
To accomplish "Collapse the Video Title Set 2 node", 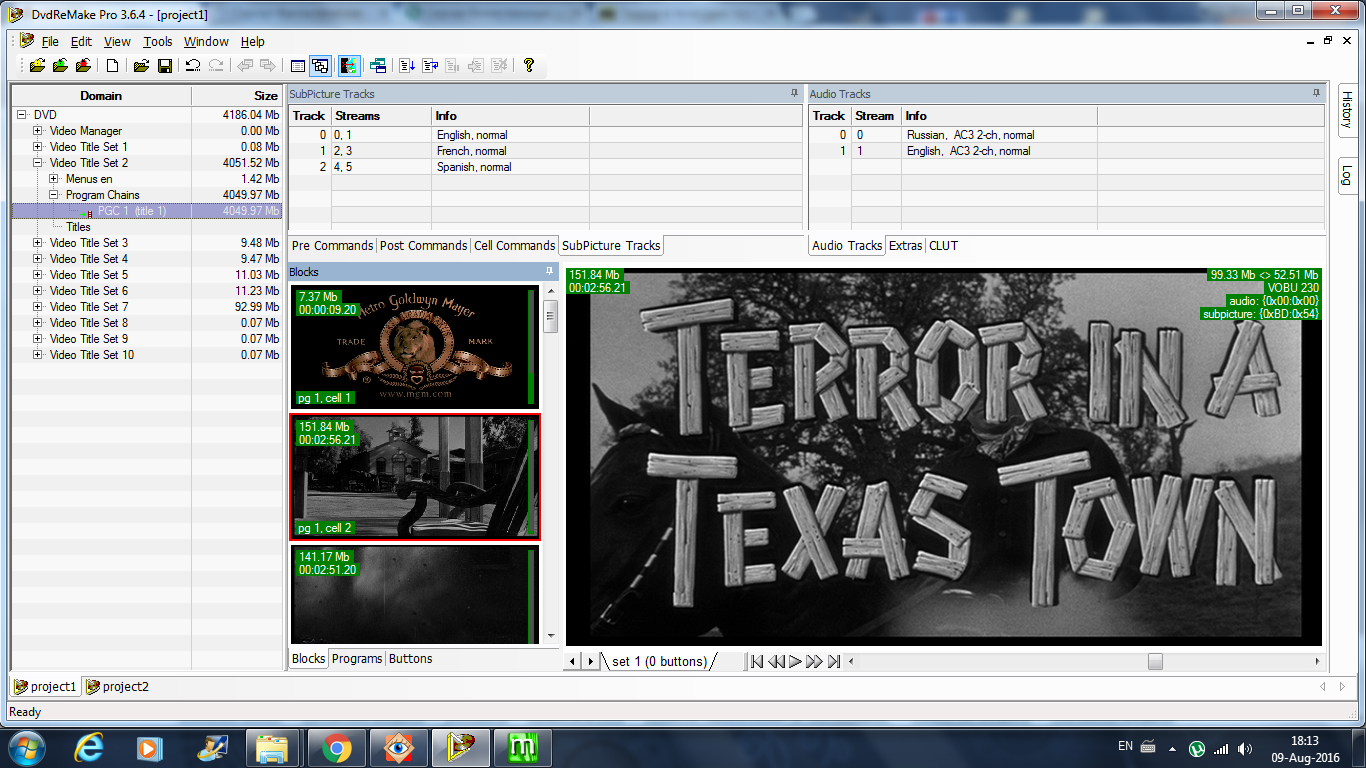I will 38,163.
